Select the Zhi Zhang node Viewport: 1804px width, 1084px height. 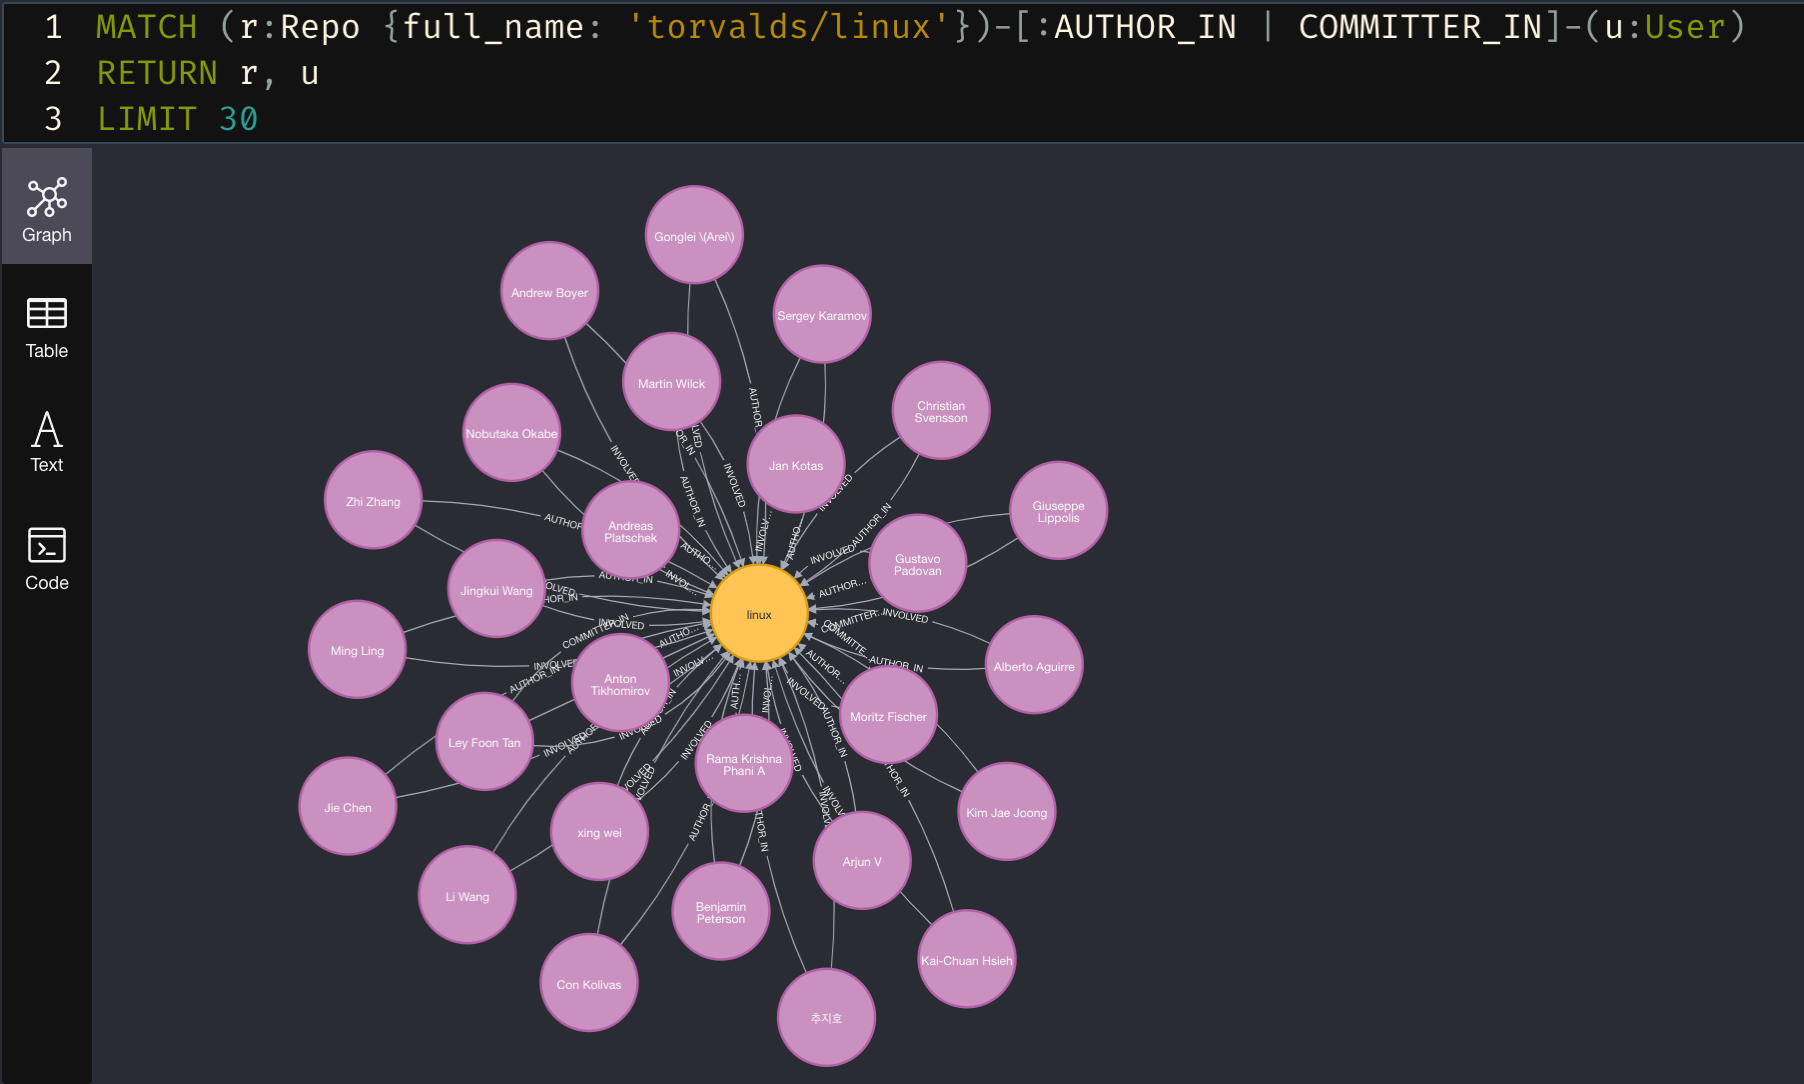373,500
